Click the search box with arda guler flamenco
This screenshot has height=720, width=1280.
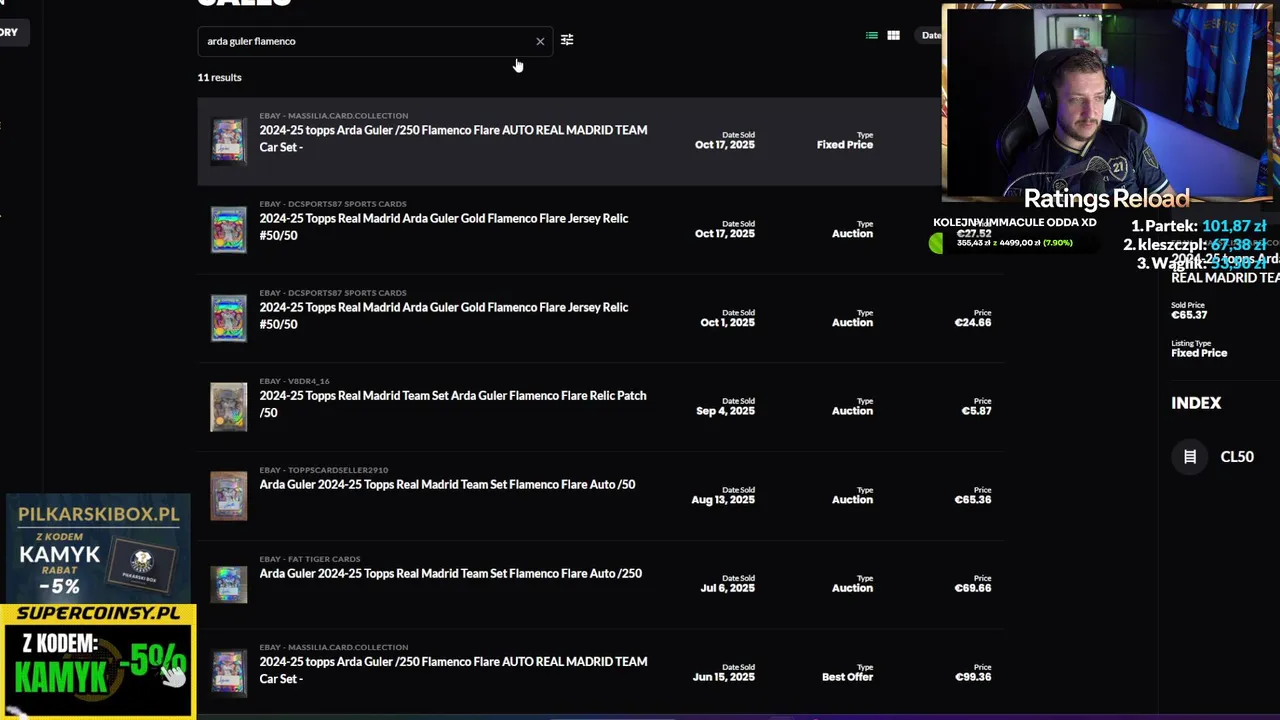point(375,41)
